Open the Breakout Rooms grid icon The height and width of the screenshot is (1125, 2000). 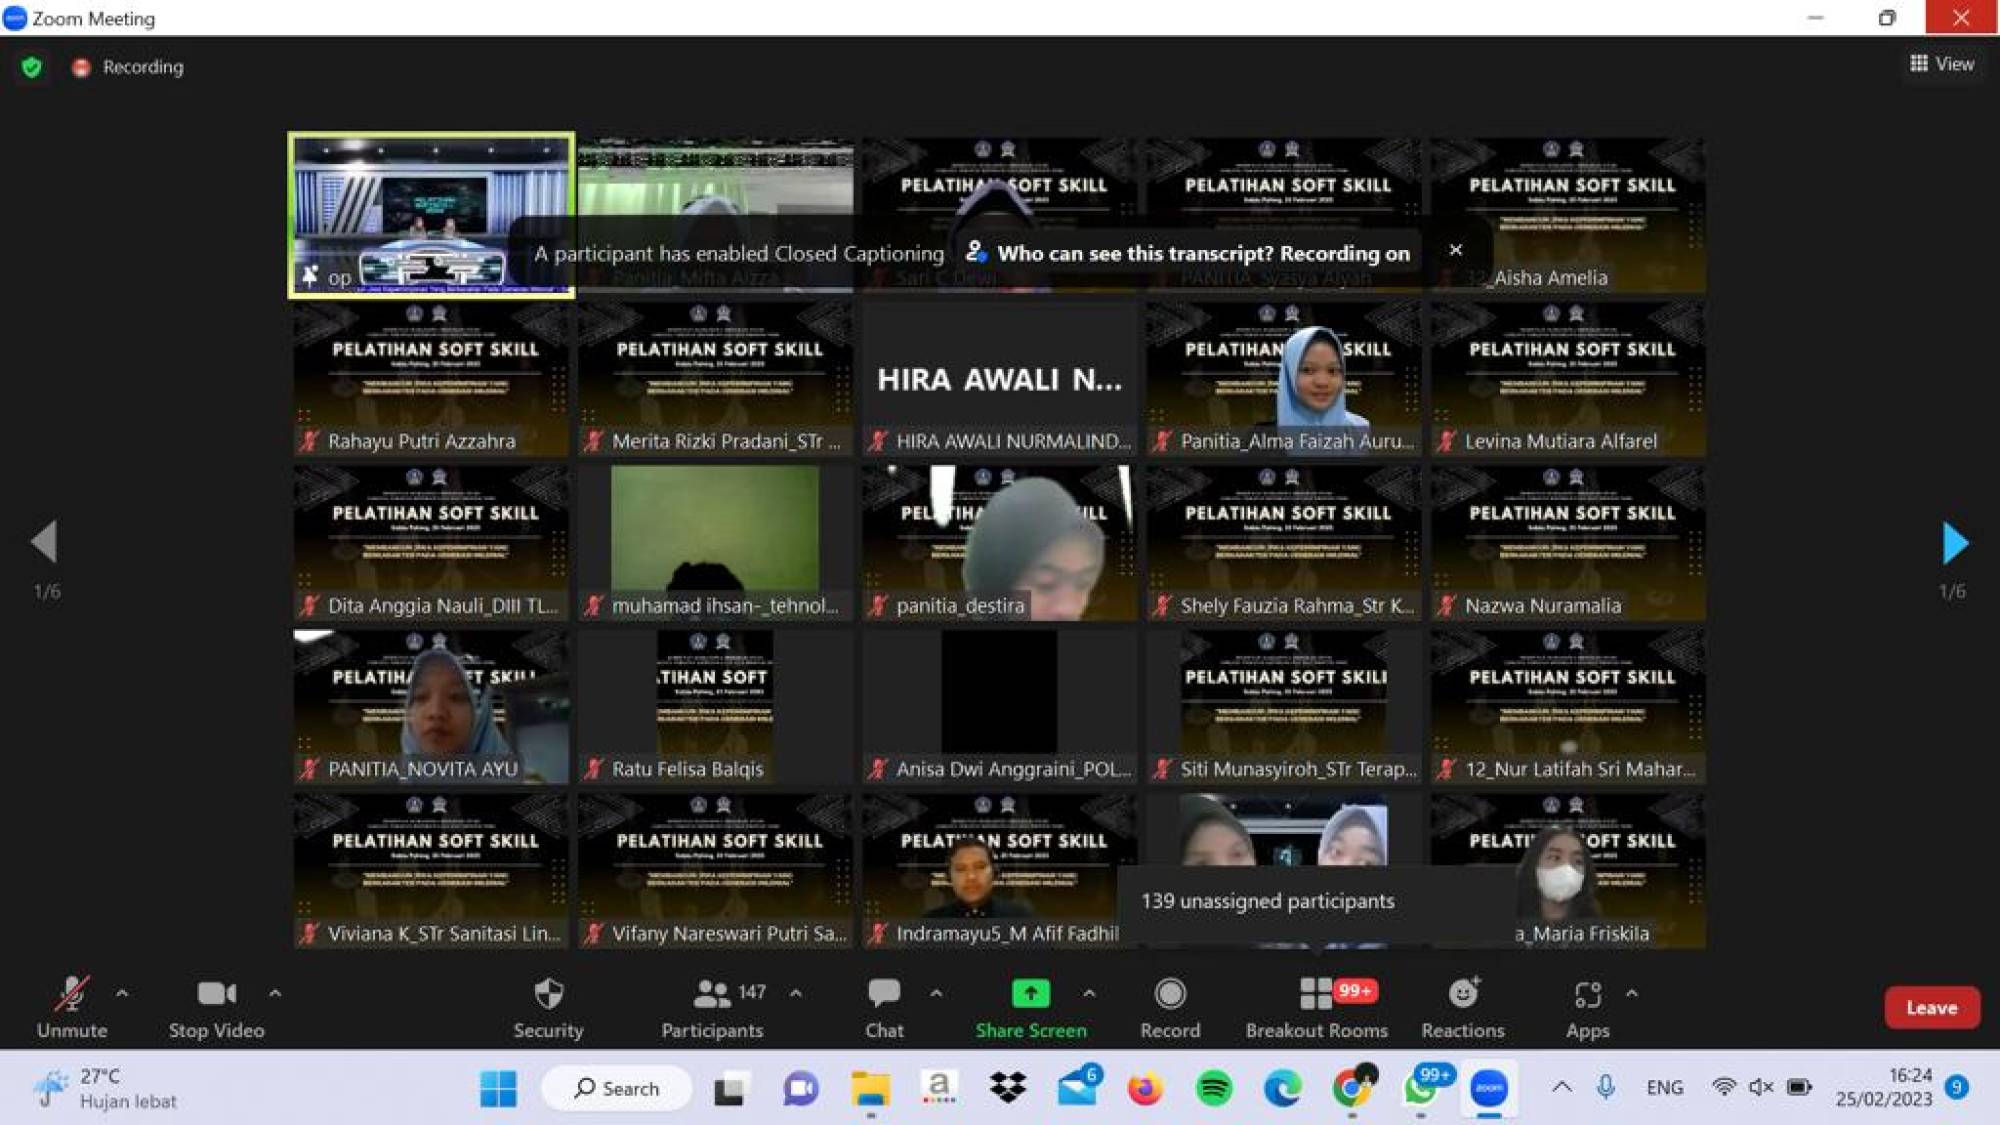(1315, 994)
